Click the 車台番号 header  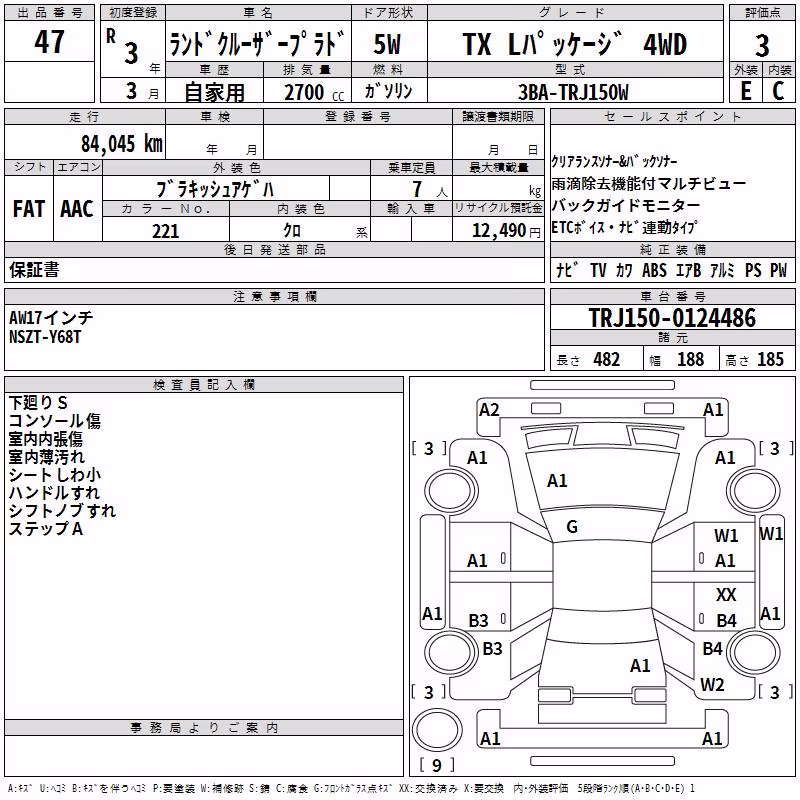point(672,296)
